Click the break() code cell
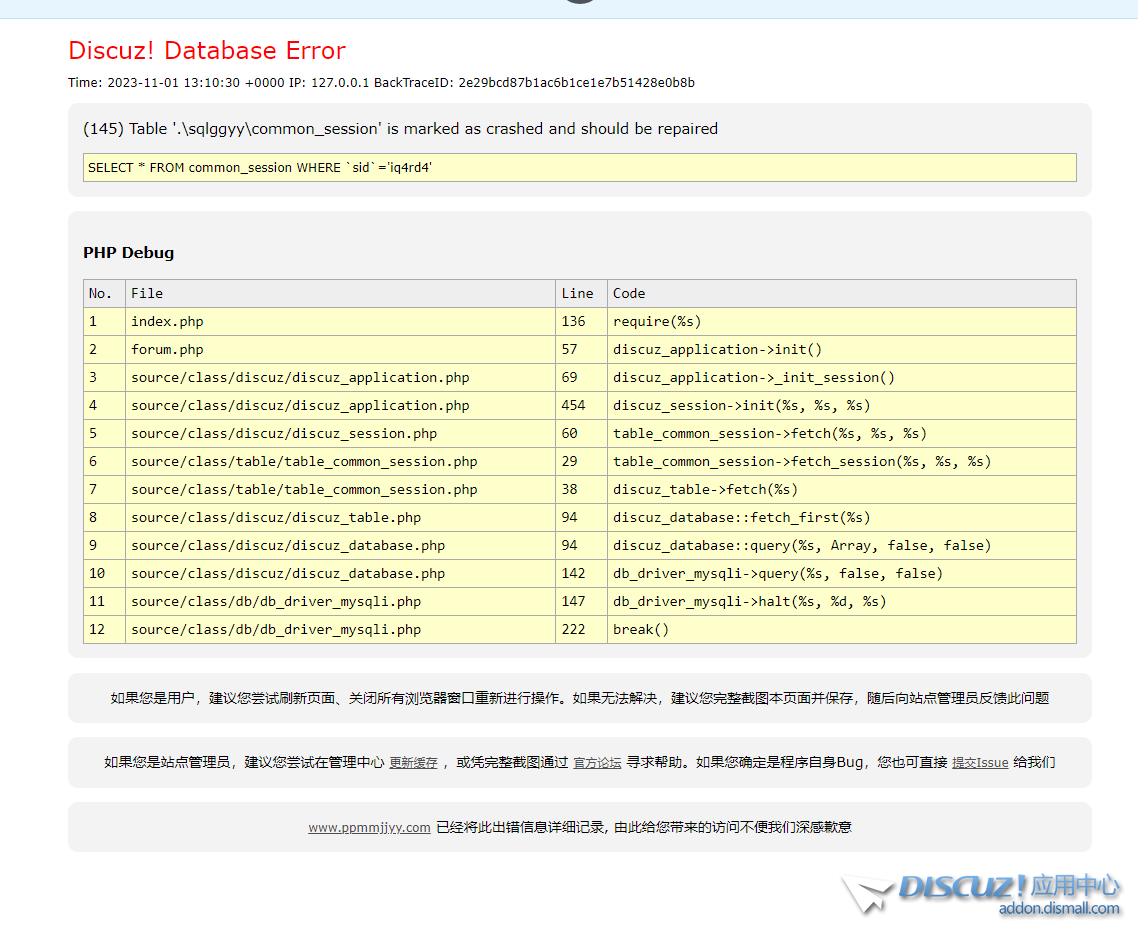The image size is (1138, 934). 641,630
